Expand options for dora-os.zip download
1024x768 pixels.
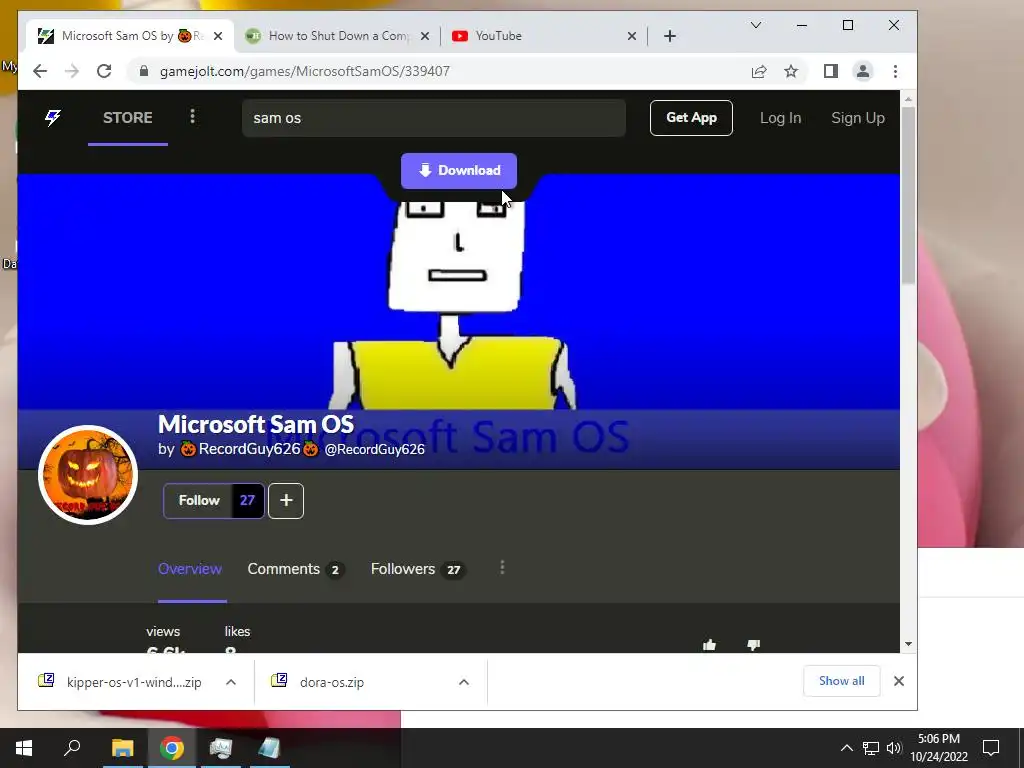pos(464,682)
